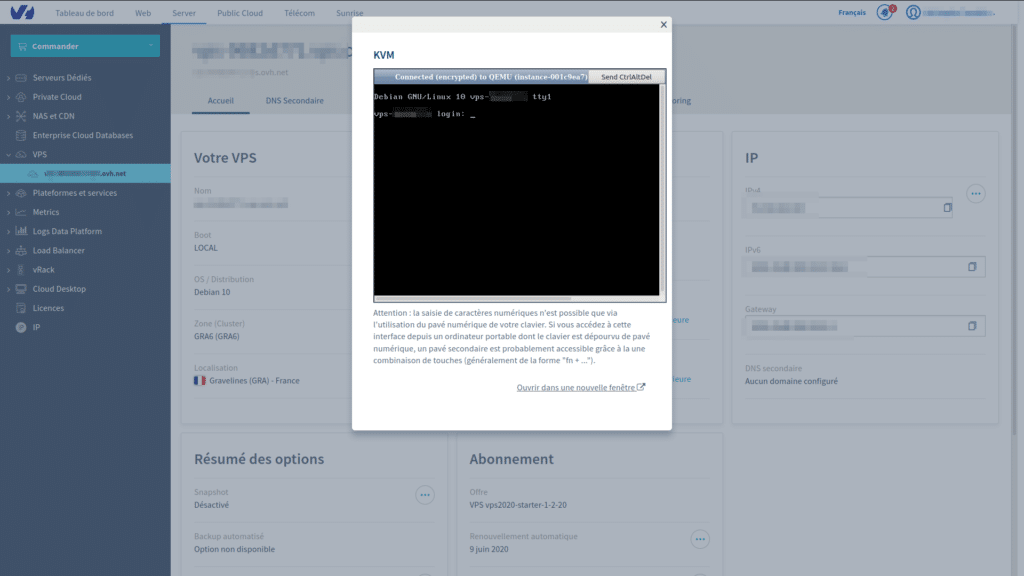This screenshot has width=1024, height=576.
Task: Click the 'Aucun domaine configuré' text
Action: pos(791,381)
